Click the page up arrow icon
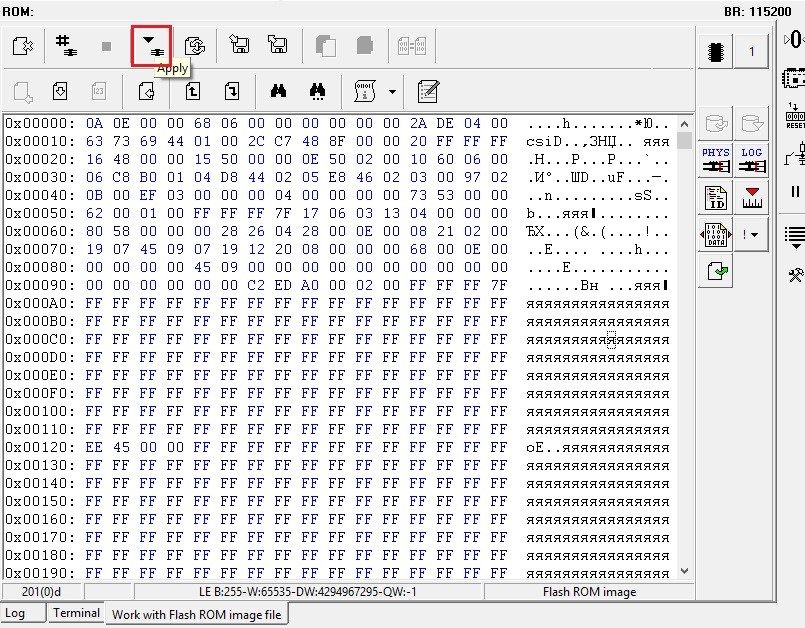This screenshot has width=805, height=628. pyautogui.click(x=193, y=91)
